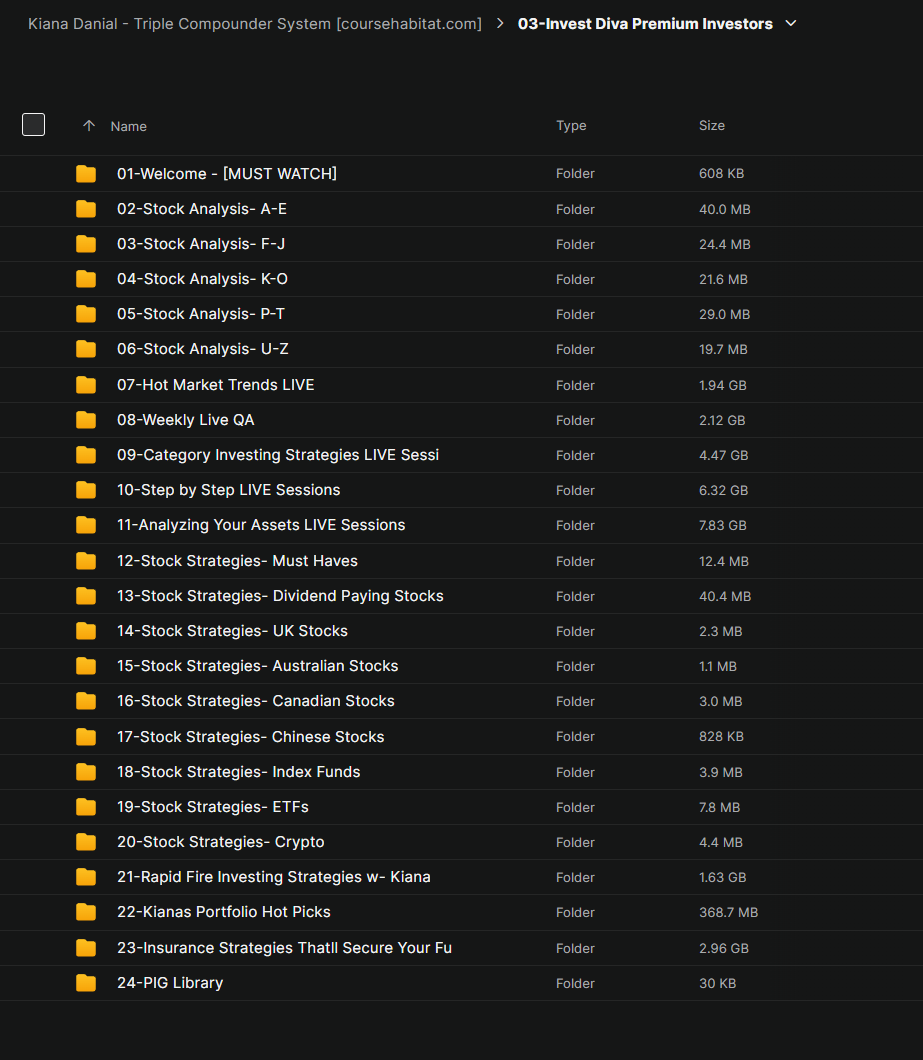Sort the list by the Name column

pos(128,126)
